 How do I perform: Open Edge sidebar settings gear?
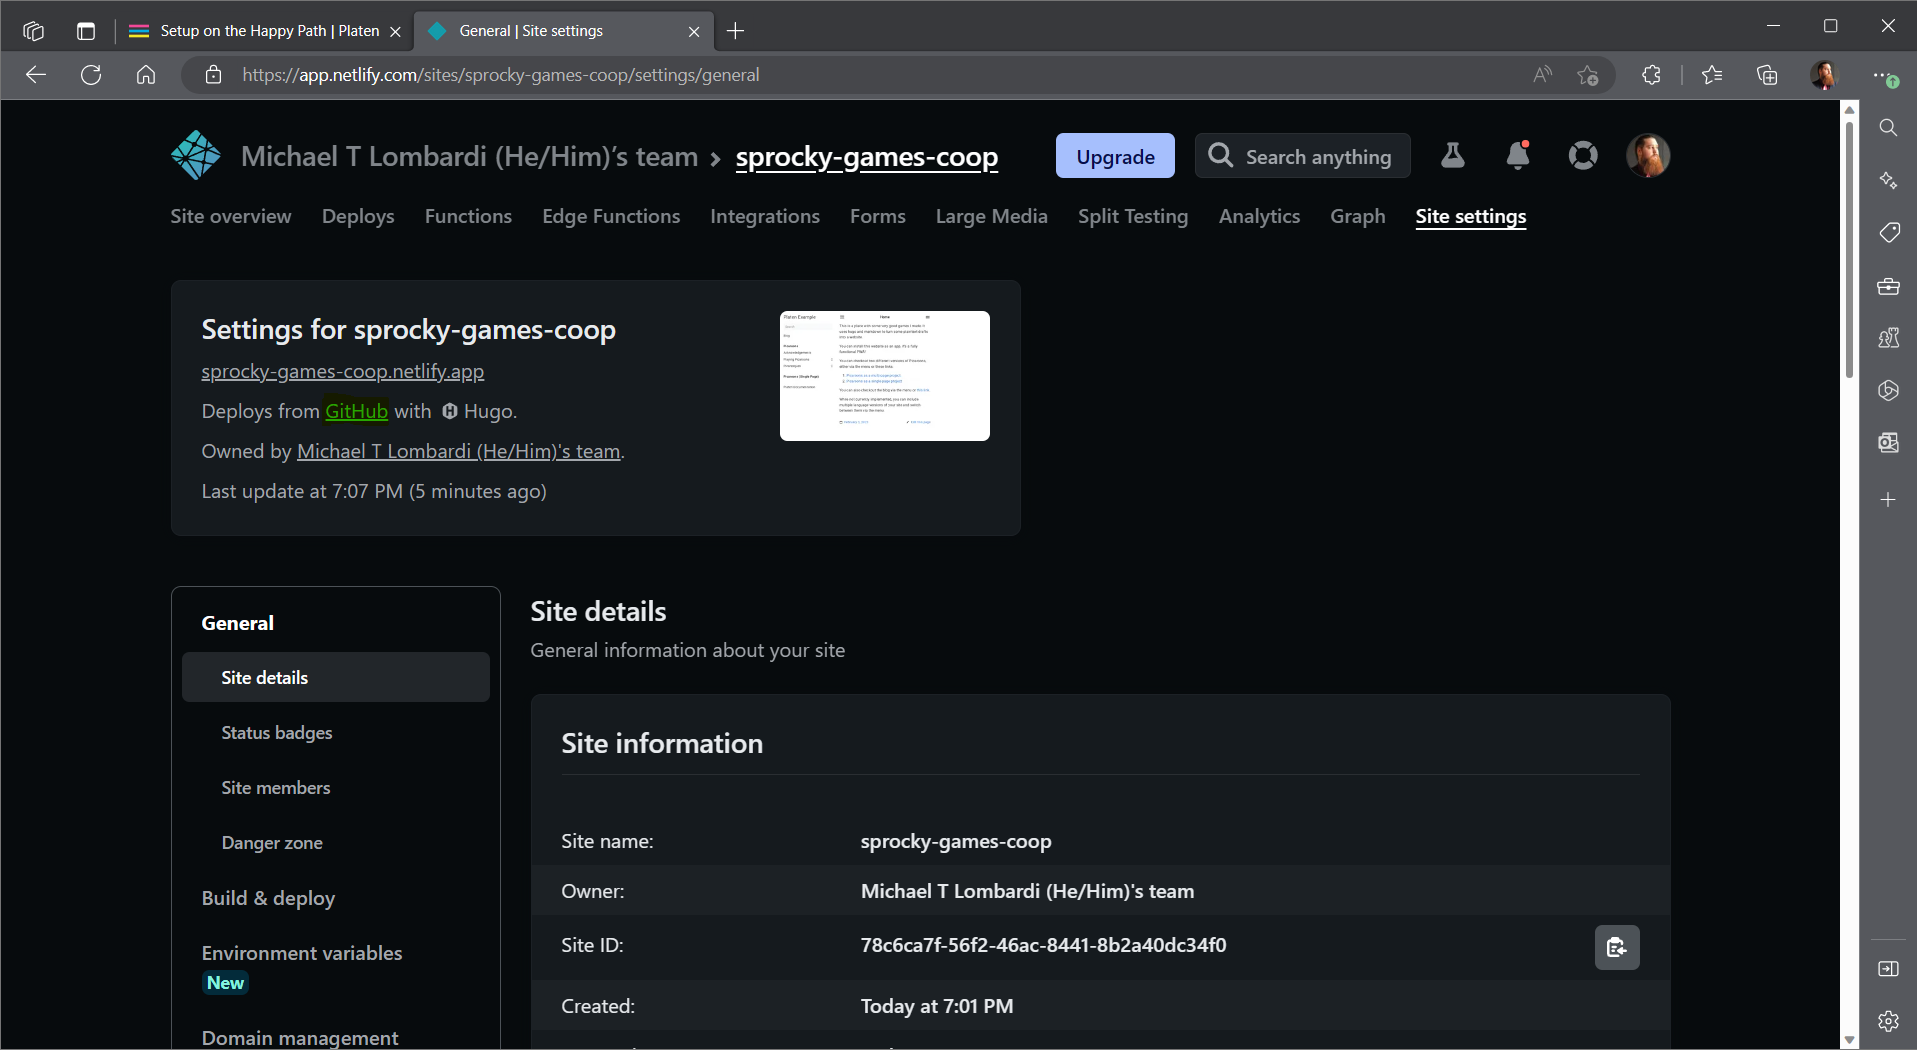tap(1888, 1021)
